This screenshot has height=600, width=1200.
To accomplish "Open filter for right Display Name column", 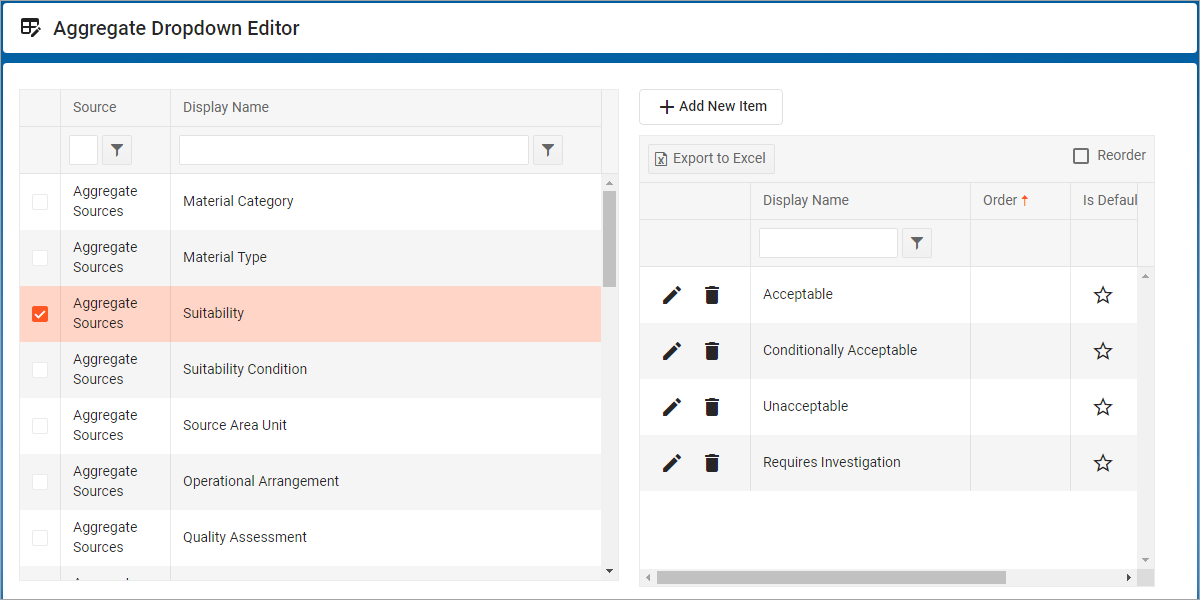I will pos(917,243).
